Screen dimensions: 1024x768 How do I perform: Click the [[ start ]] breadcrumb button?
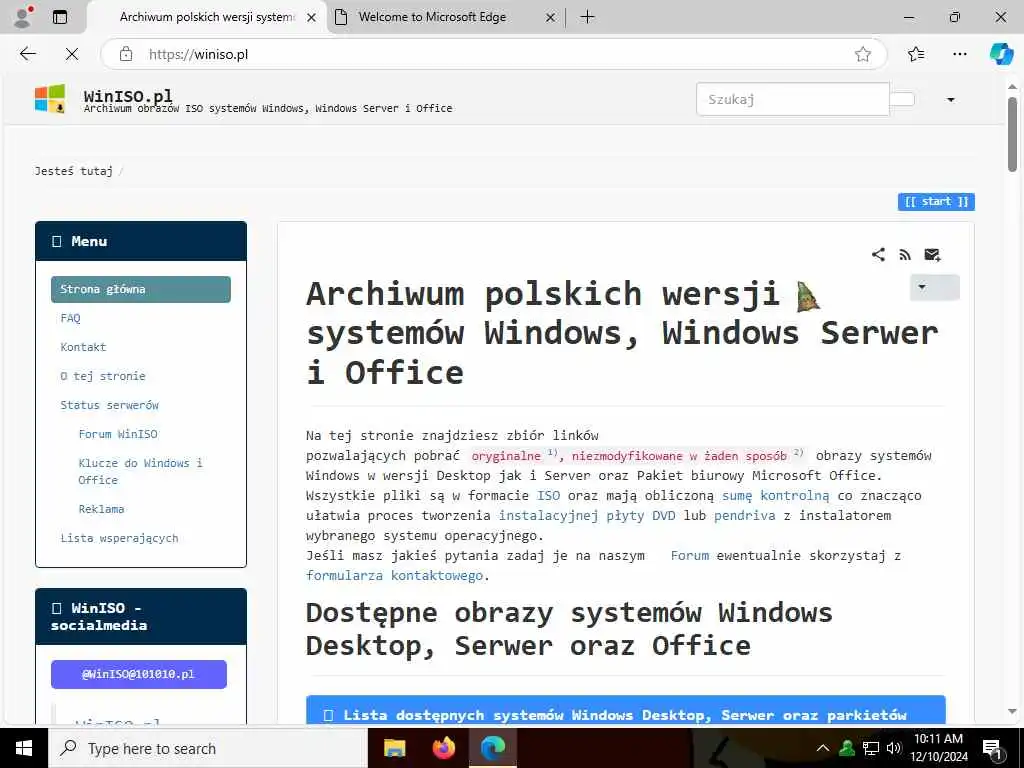pyautogui.click(x=936, y=202)
